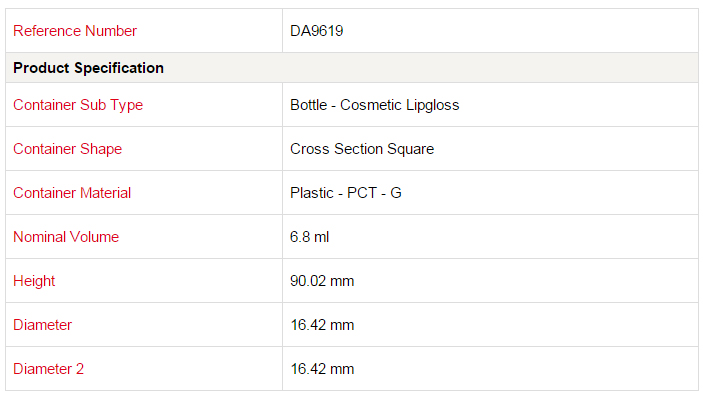Click the Diameter 2 label
The height and width of the screenshot is (400, 703).
[48, 369]
